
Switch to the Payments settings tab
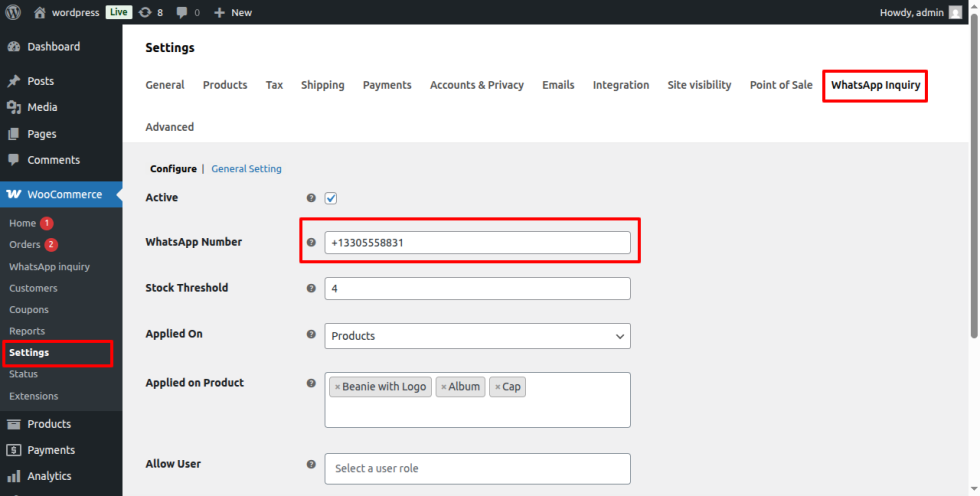click(x=387, y=85)
